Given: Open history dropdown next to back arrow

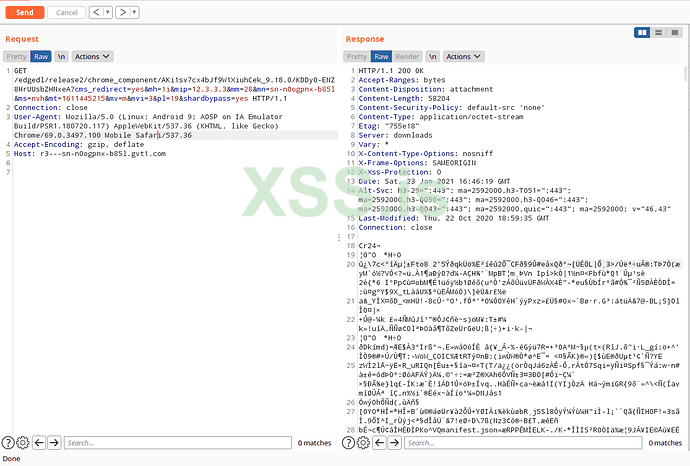Looking at the screenshot, I should point(108,12).
